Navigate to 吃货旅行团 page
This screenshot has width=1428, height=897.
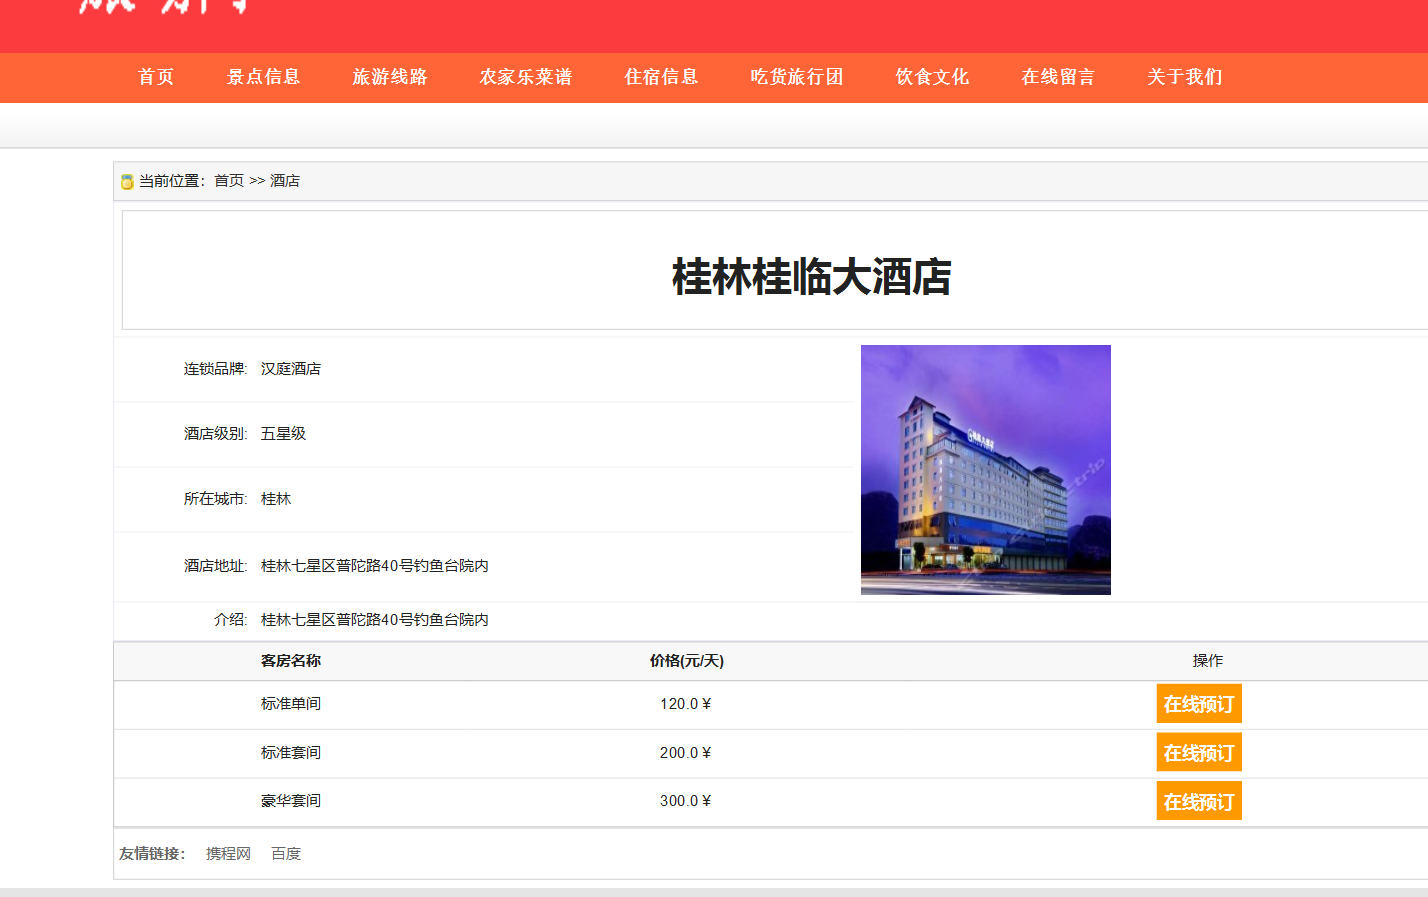pyautogui.click(x=797, y=77)
